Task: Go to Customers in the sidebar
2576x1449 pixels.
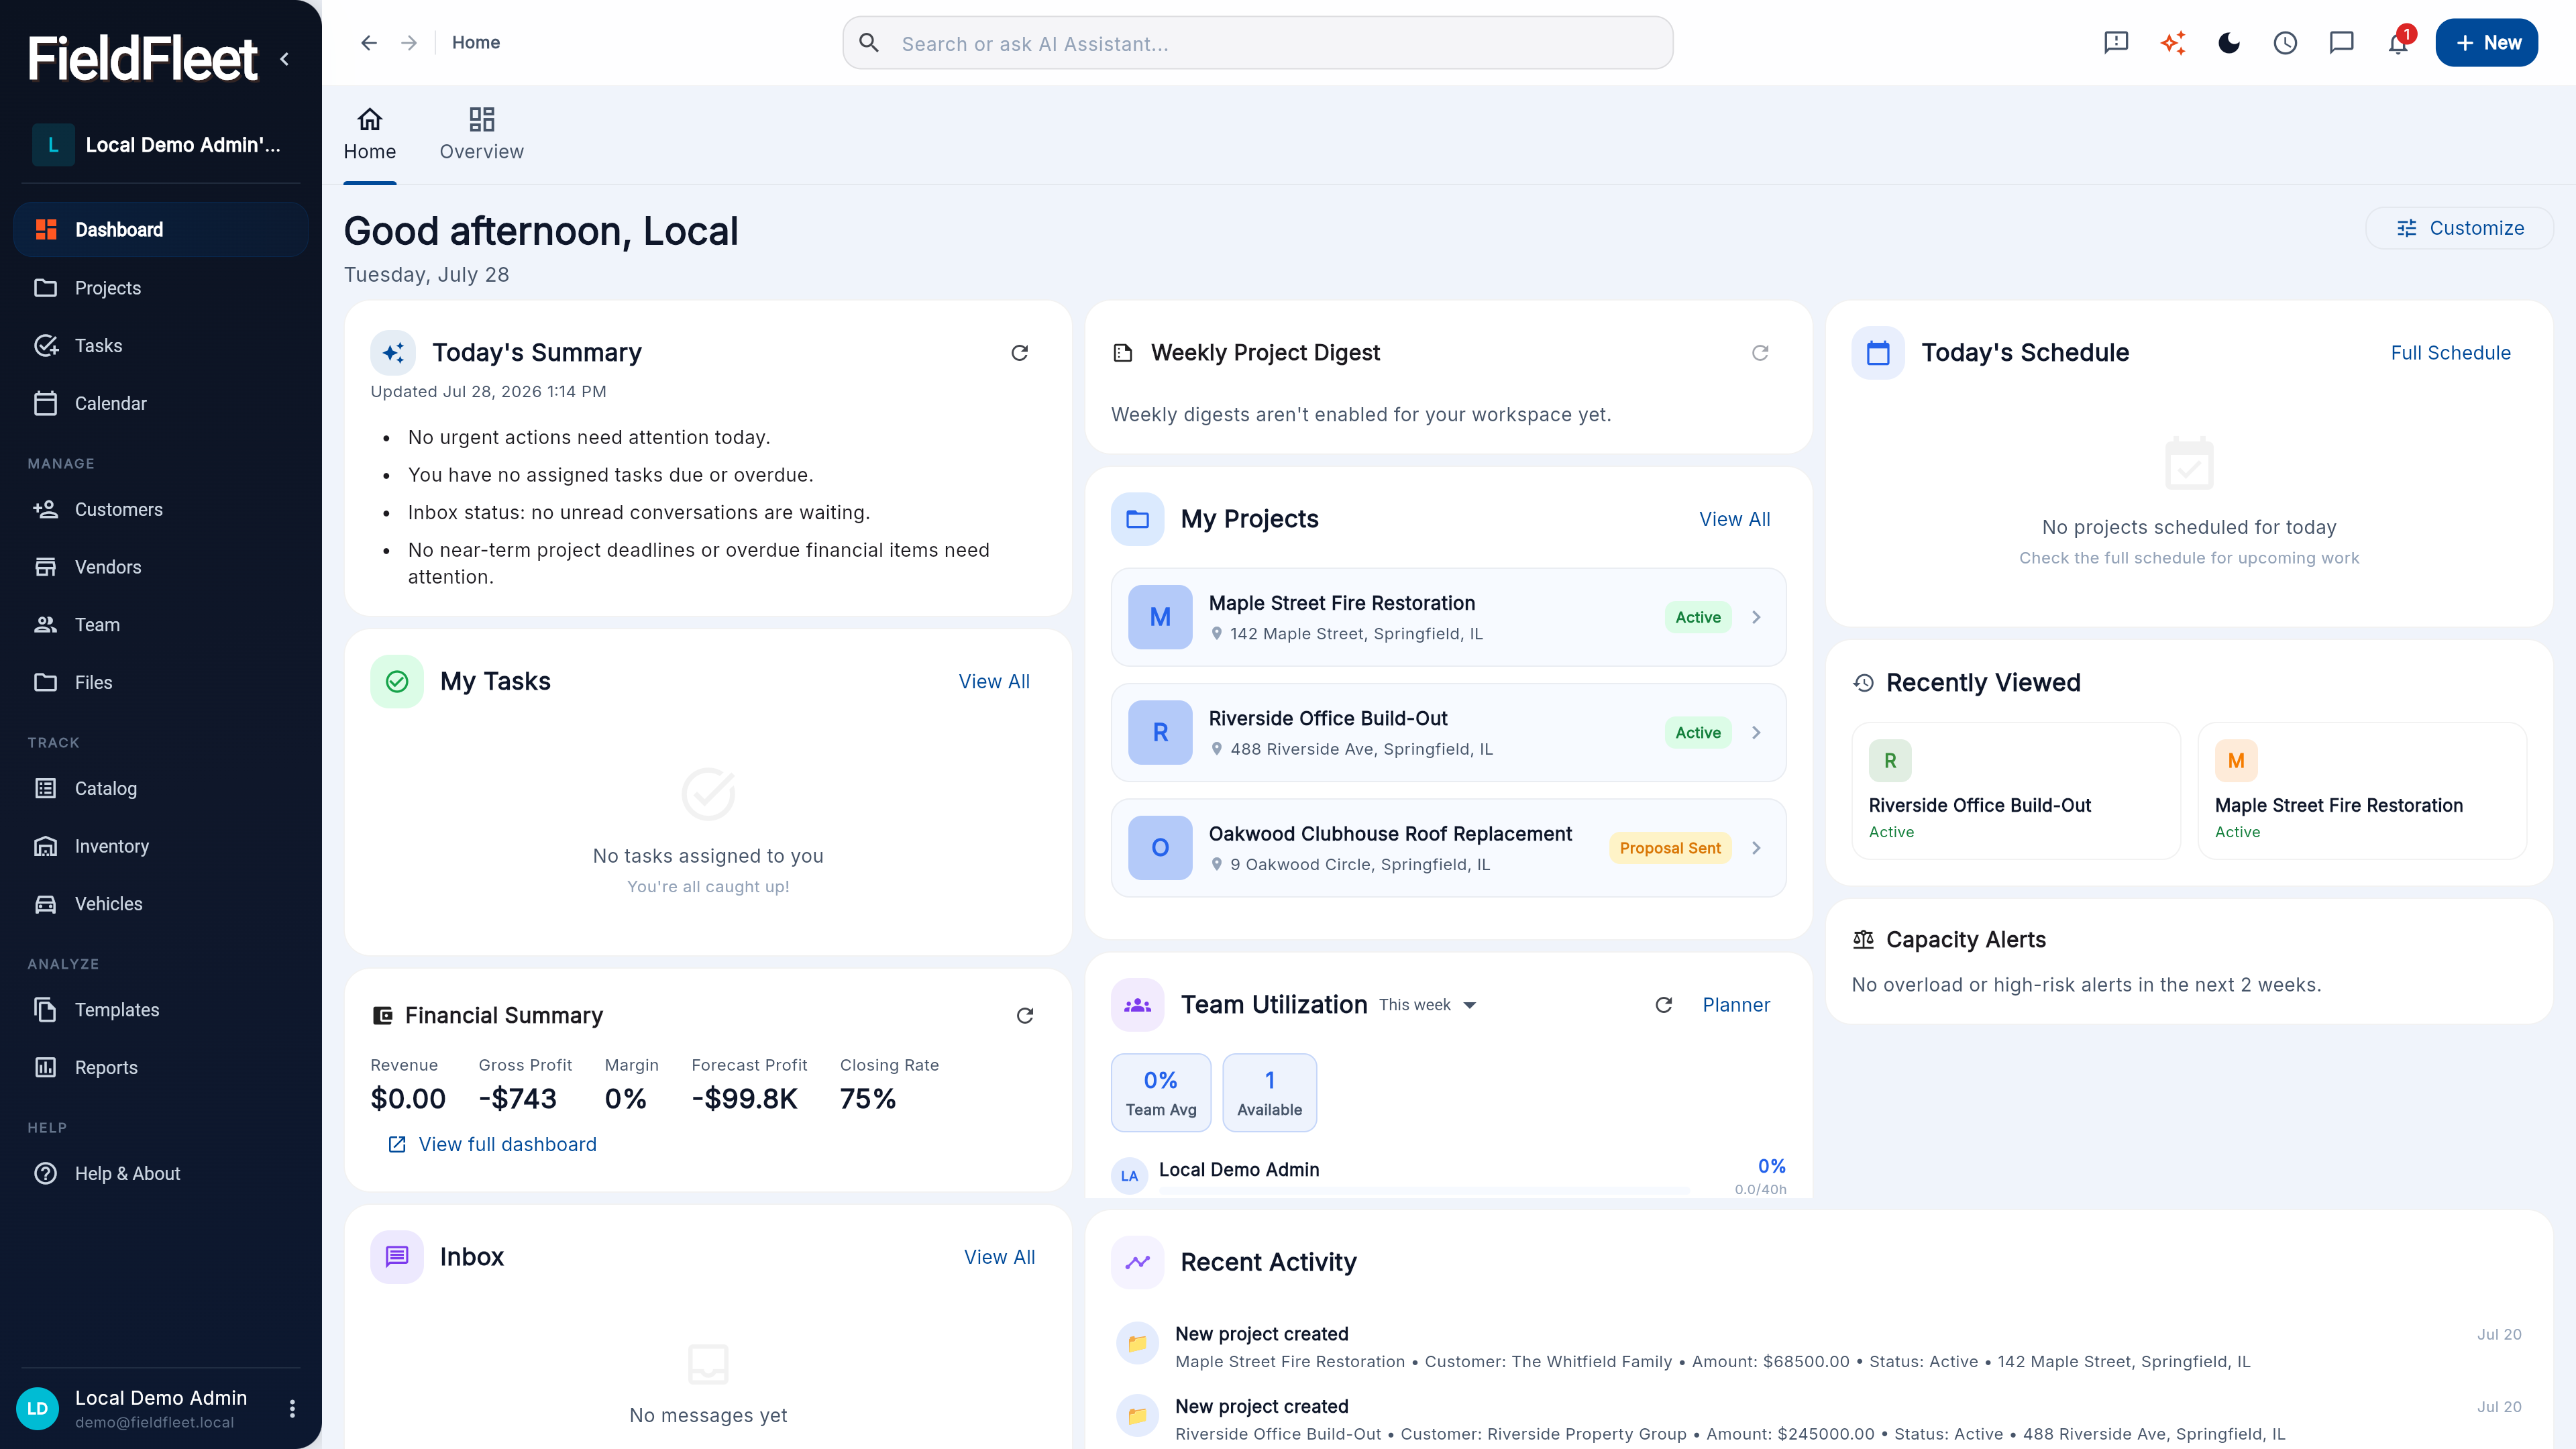Action: [160, 510]
